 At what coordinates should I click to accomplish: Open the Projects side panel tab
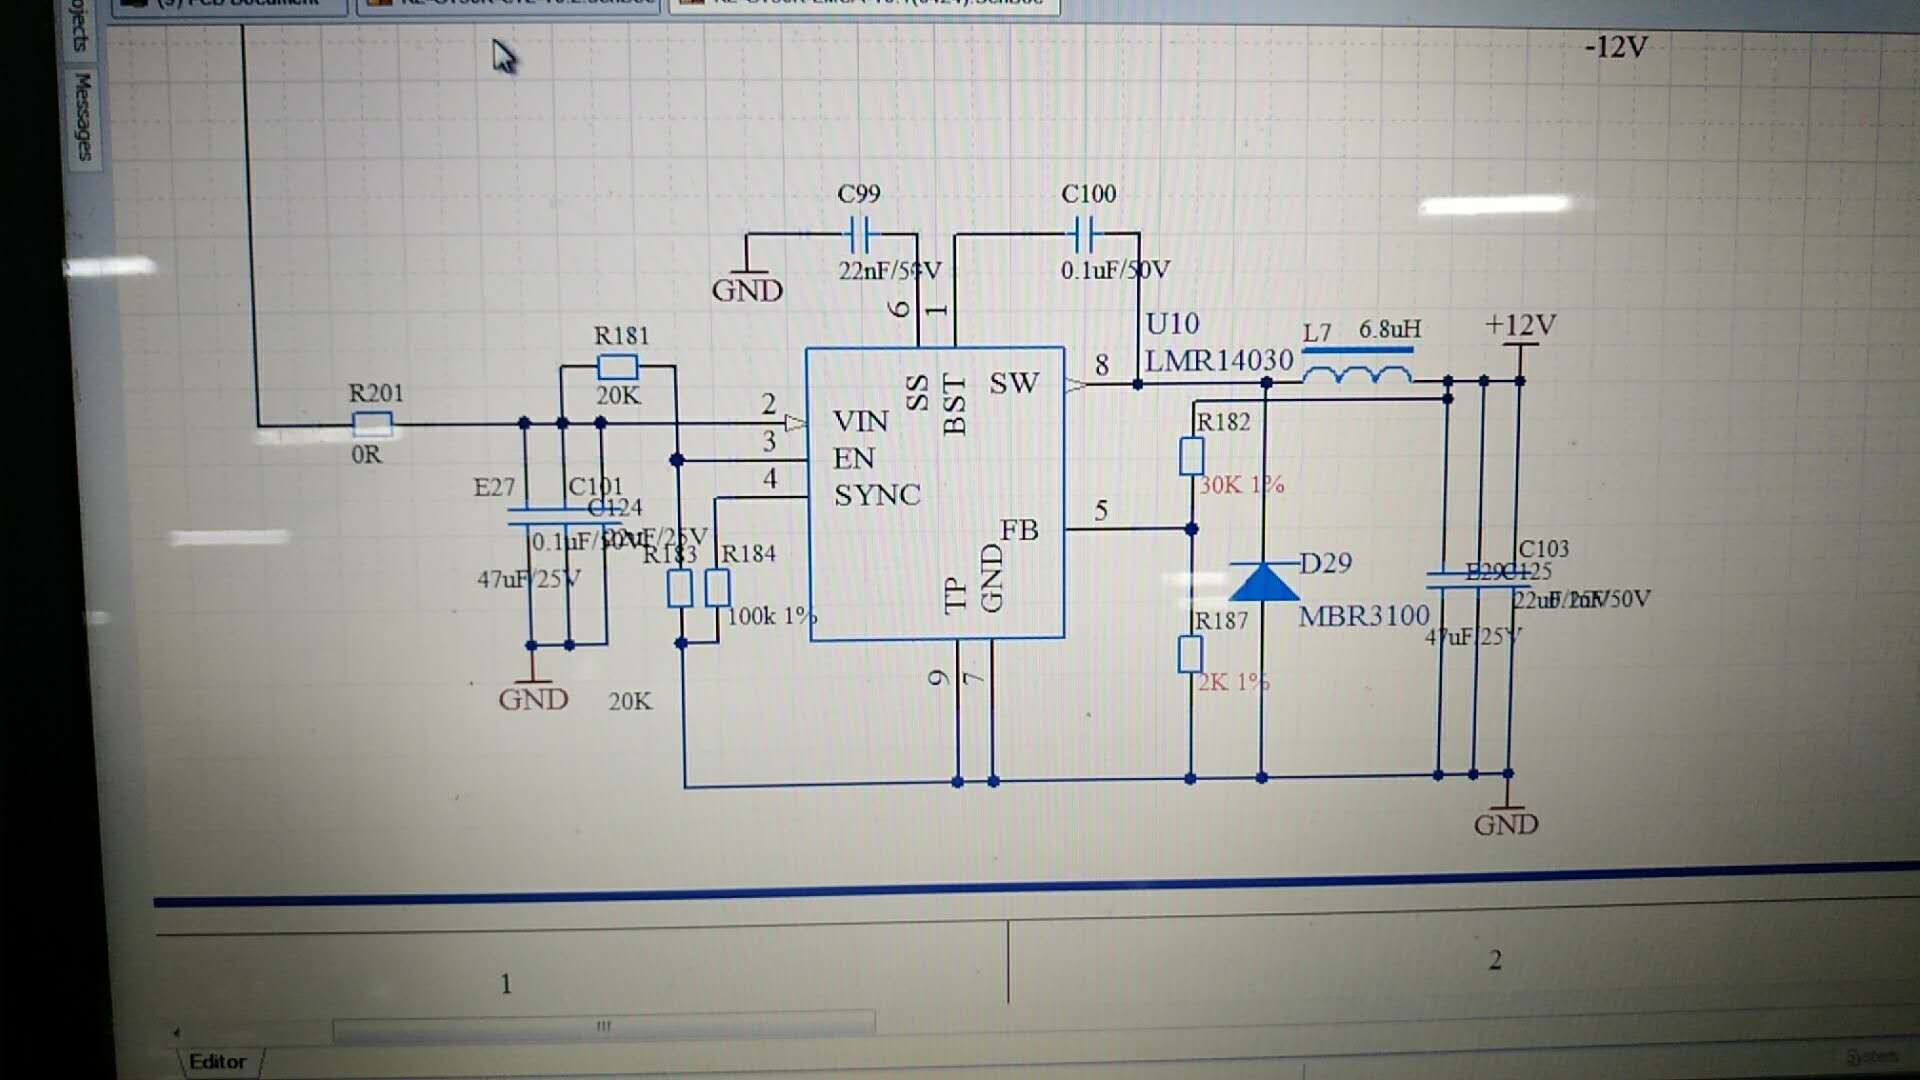80,25
